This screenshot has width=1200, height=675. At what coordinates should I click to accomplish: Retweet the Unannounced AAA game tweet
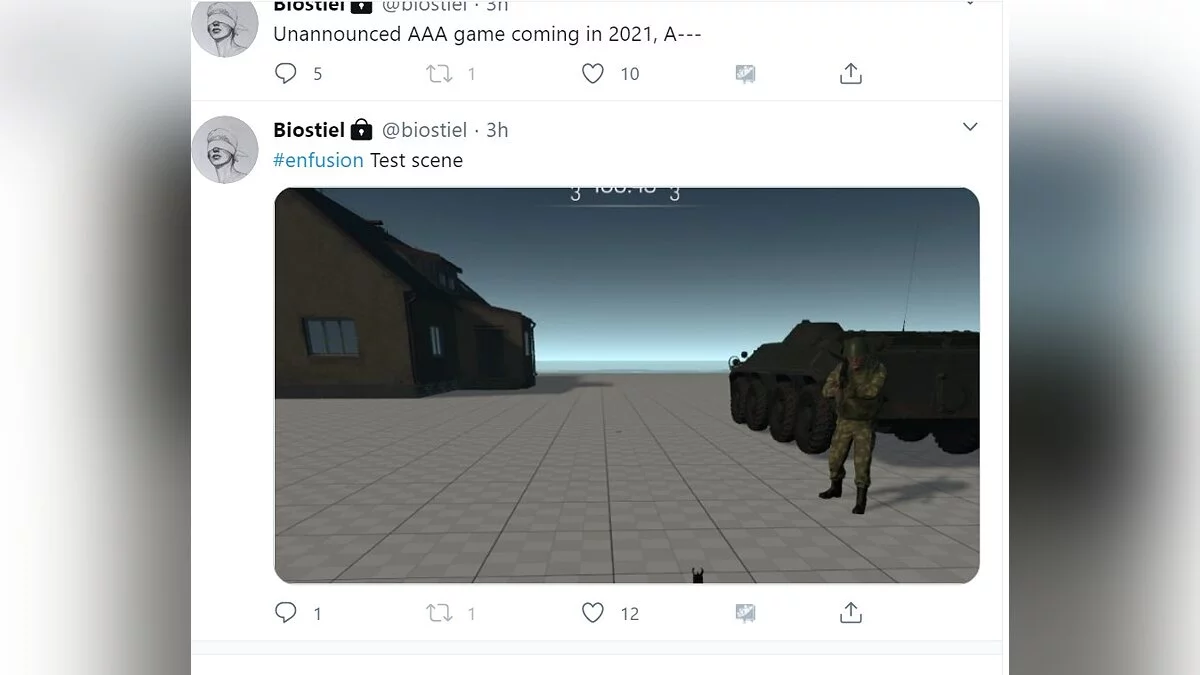[x=440, y=73]
